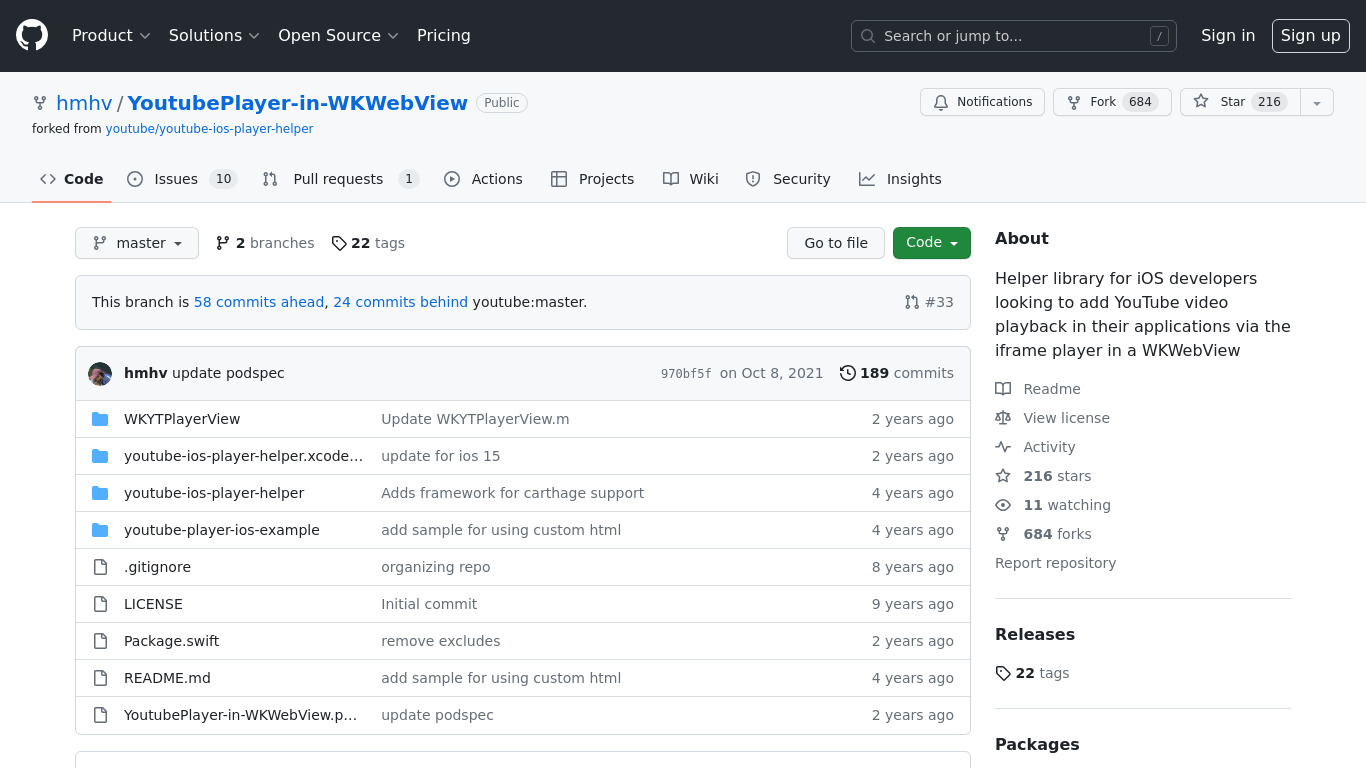Click the tag icon beside 22 tags in toolbar
Screen dimensions: 1366x768
(x=339, y=243)
